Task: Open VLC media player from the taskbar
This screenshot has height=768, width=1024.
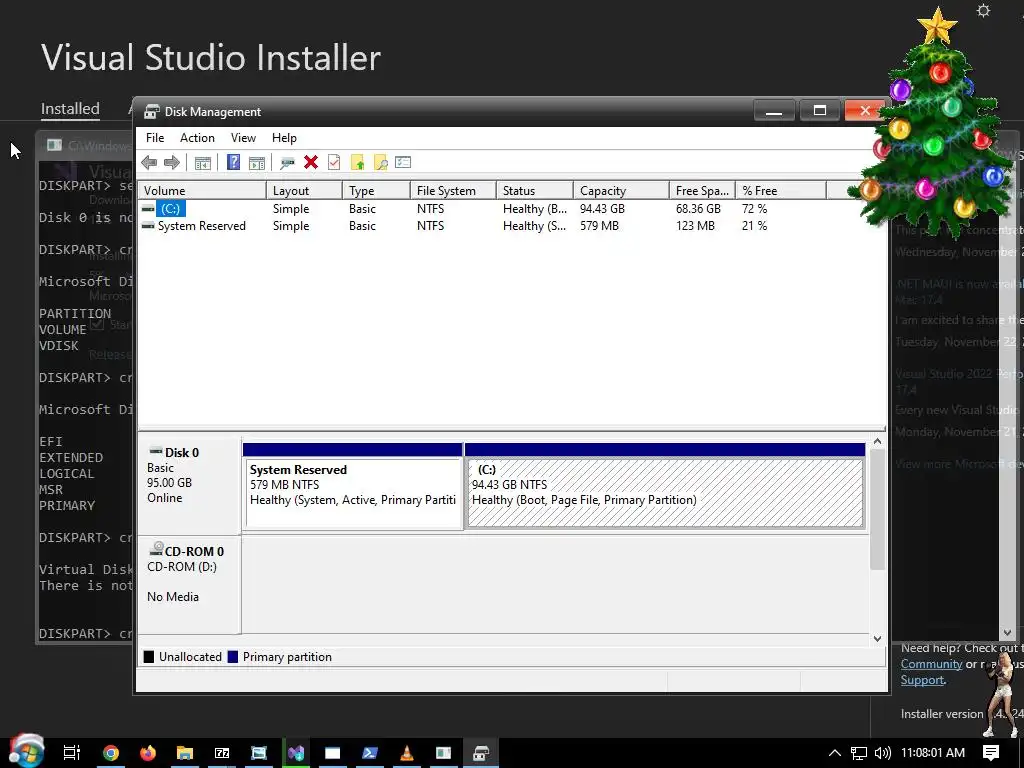Action: tap(406, 753)
